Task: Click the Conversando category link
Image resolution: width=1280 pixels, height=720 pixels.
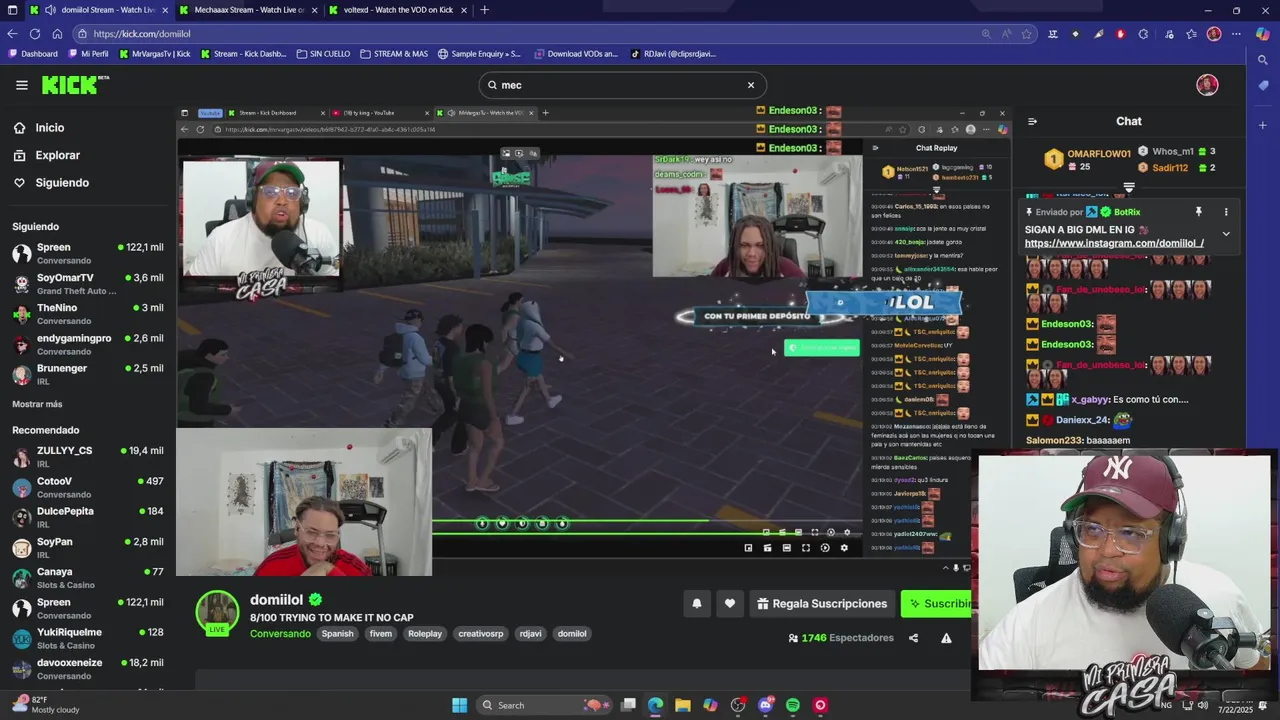Action: coord(280,634)
